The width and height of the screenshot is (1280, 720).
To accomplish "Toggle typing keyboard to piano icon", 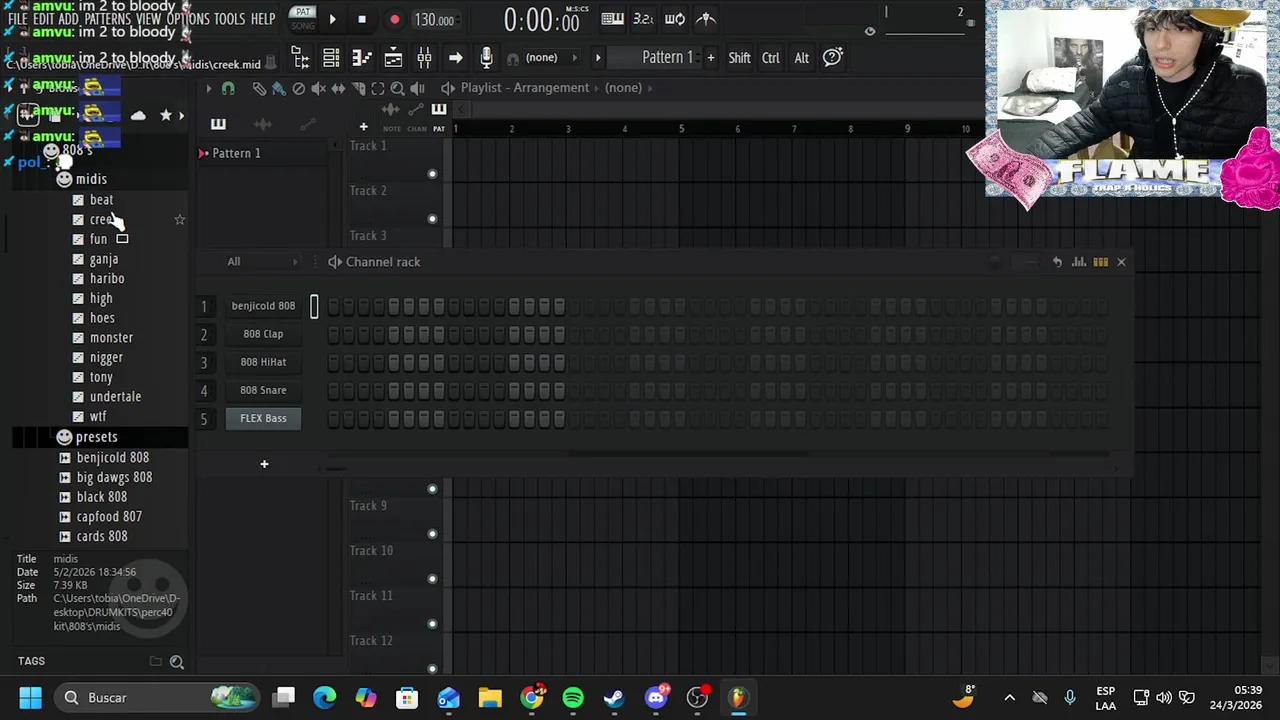I will (x=613, y=19).
